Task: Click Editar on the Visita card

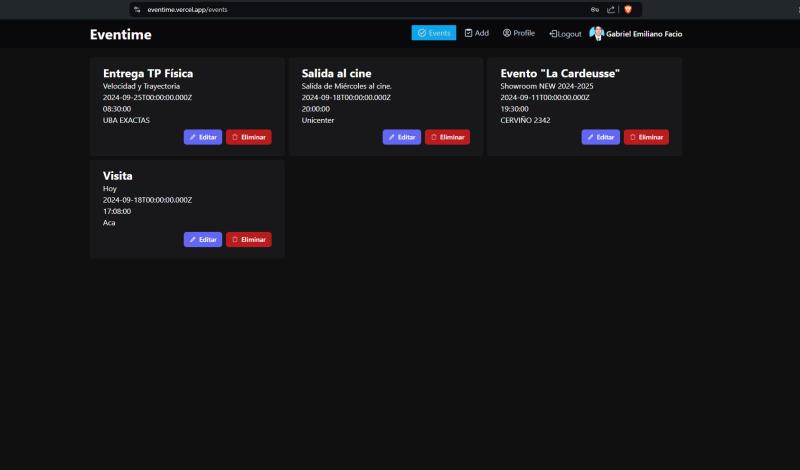Action: click(x=203, y=240)
